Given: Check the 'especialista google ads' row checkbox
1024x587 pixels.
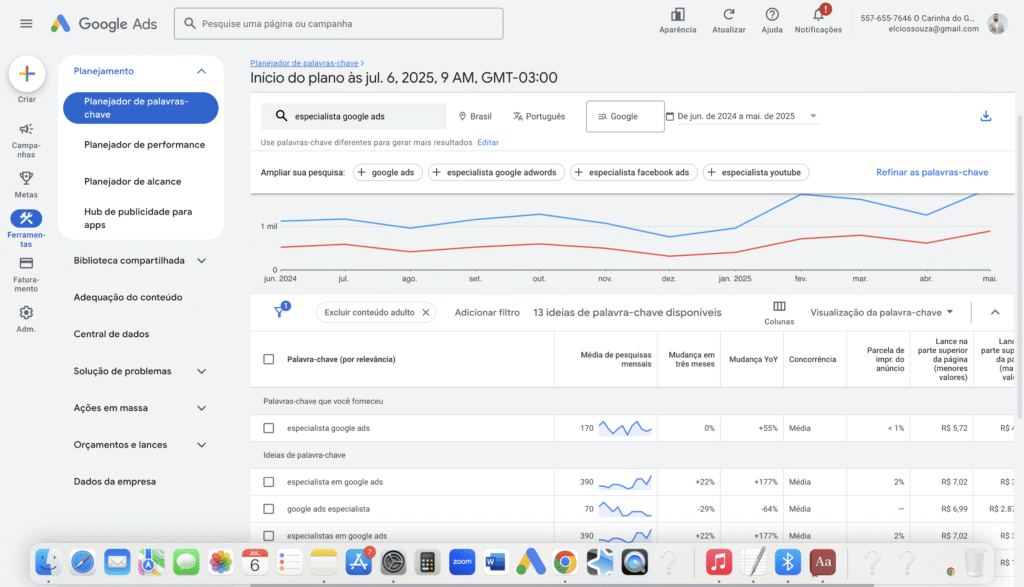Looking at the screenshot, I should 268,428.
